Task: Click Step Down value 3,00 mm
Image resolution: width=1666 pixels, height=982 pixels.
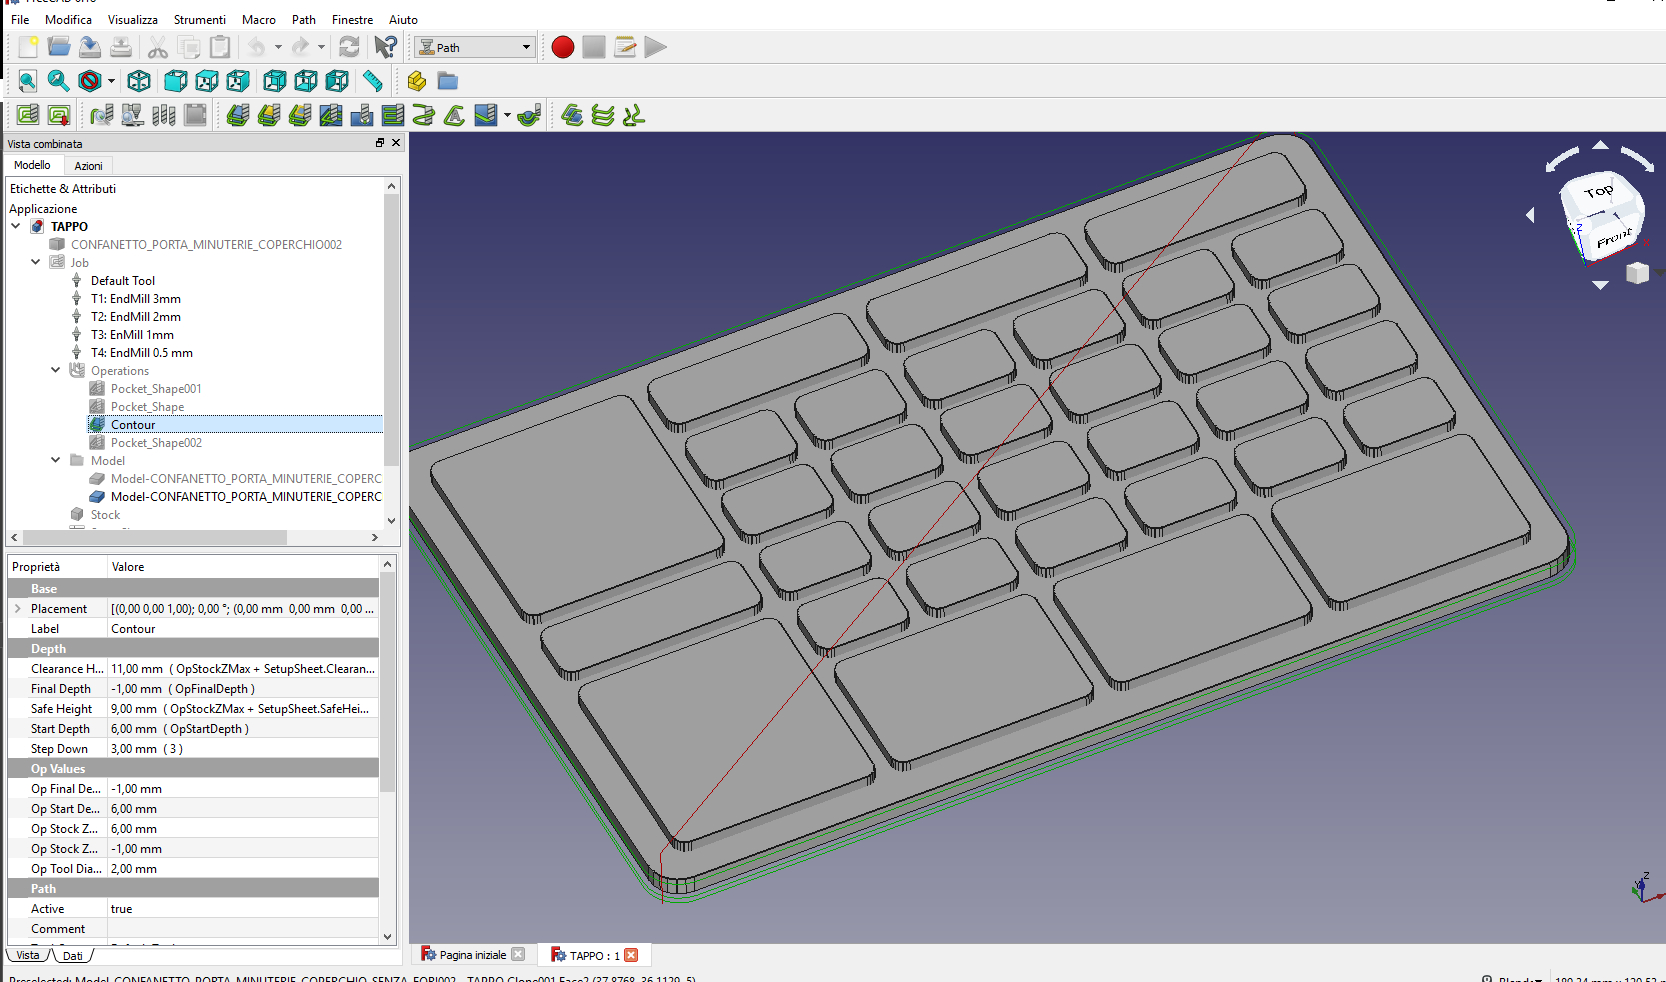Action: (x=243, y=749)
